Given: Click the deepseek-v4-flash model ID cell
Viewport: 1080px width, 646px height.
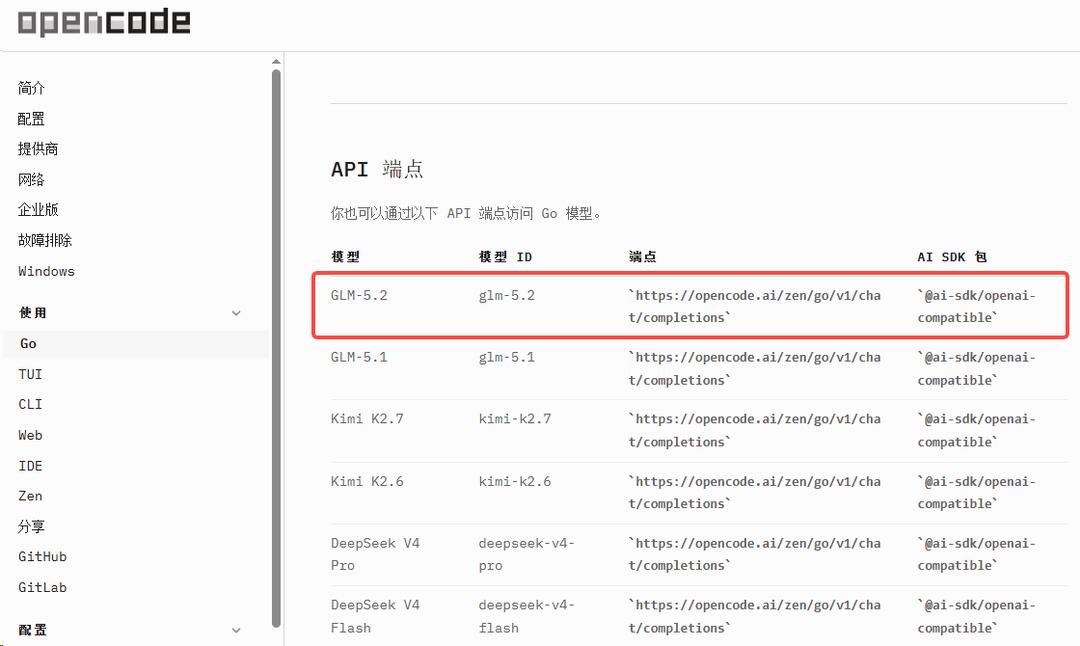Looking at the screenshot, I should coord(527,616).
